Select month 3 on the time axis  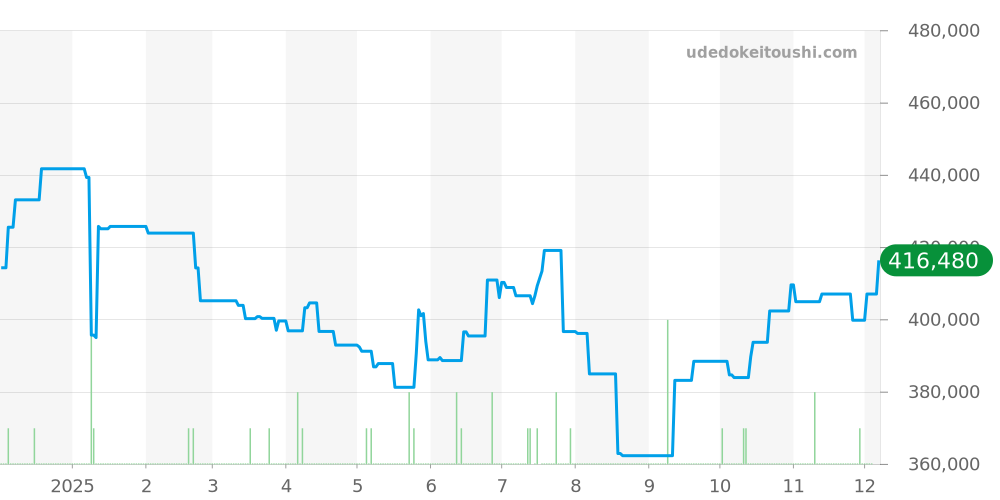(x=213, y=486)
